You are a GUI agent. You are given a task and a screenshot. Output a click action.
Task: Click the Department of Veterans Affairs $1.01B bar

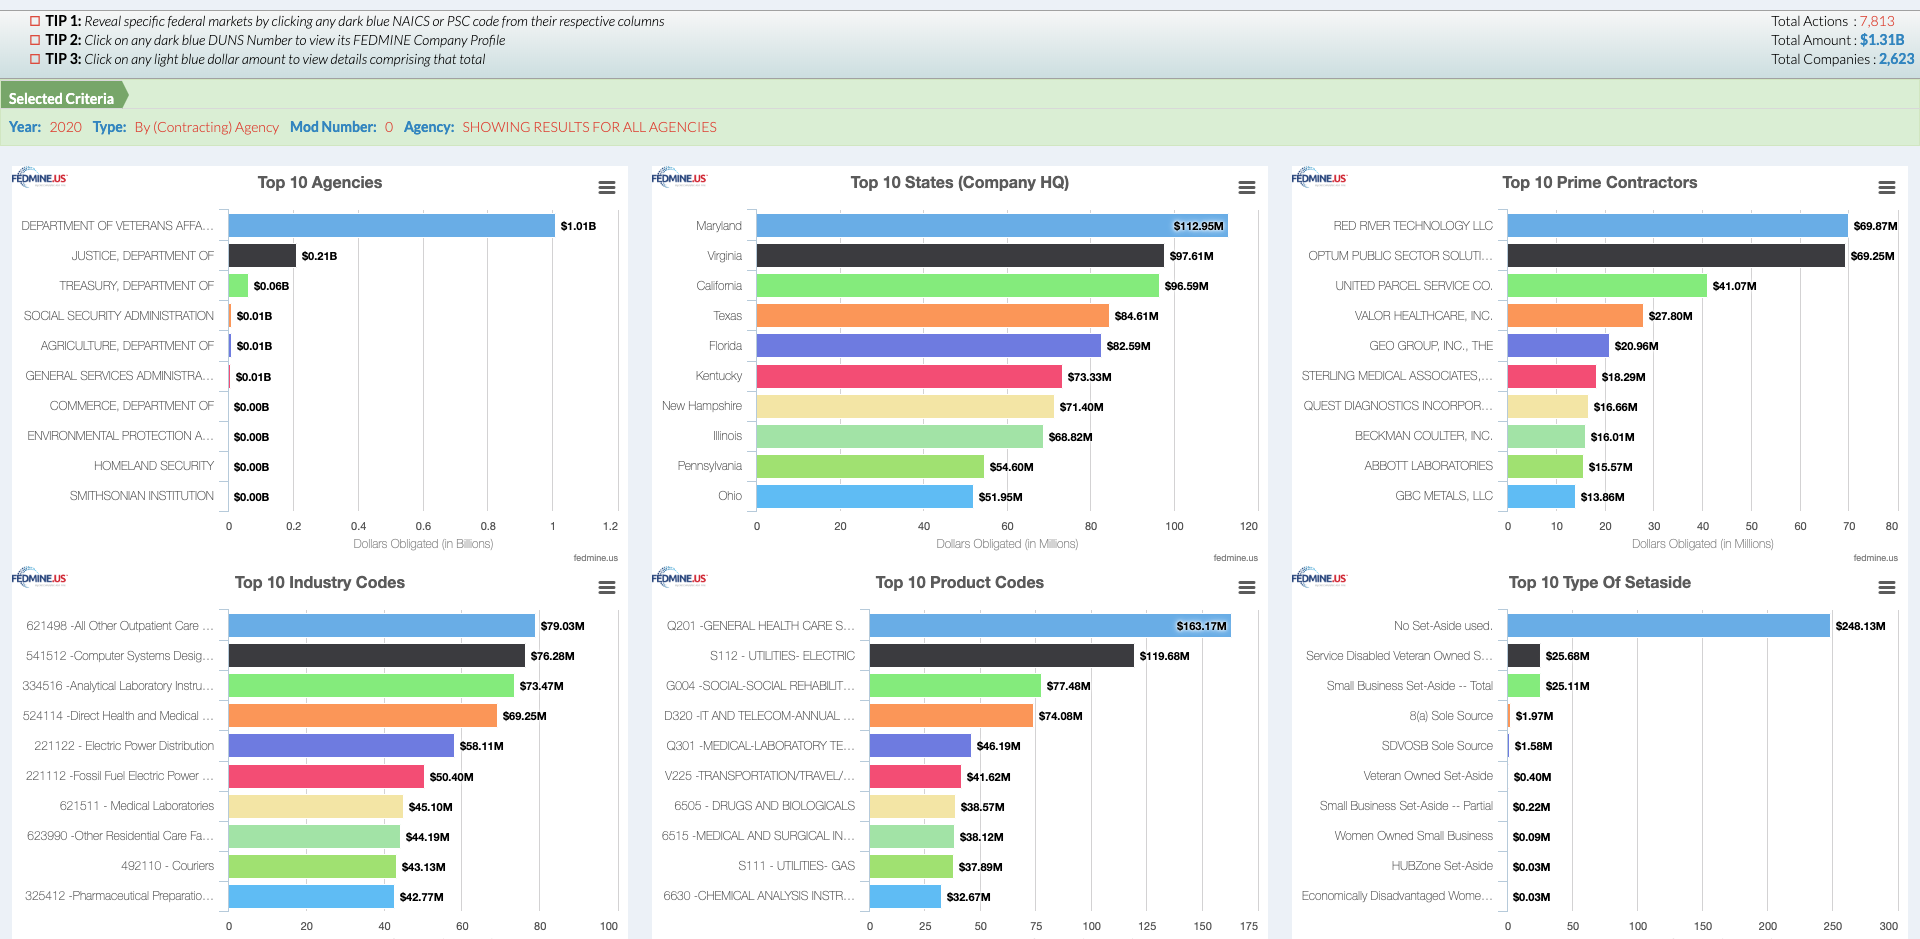(391, 226)
